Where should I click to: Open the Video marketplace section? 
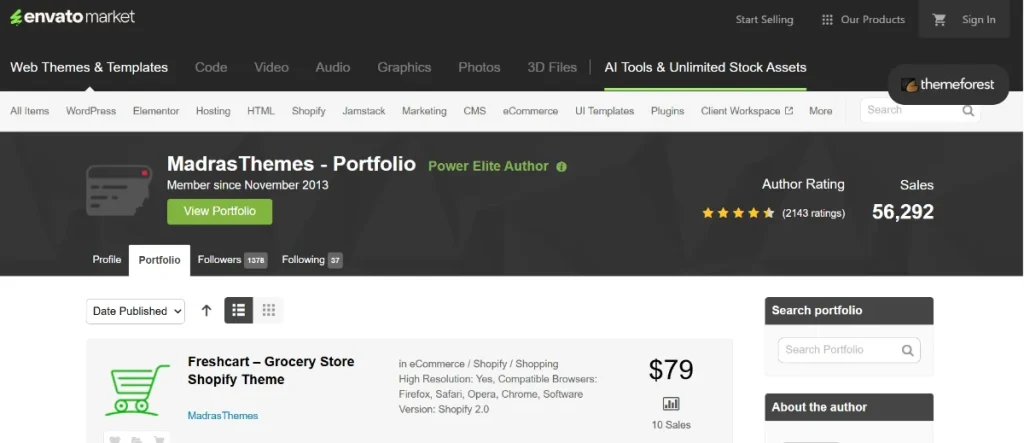click(x=271, y=67)
